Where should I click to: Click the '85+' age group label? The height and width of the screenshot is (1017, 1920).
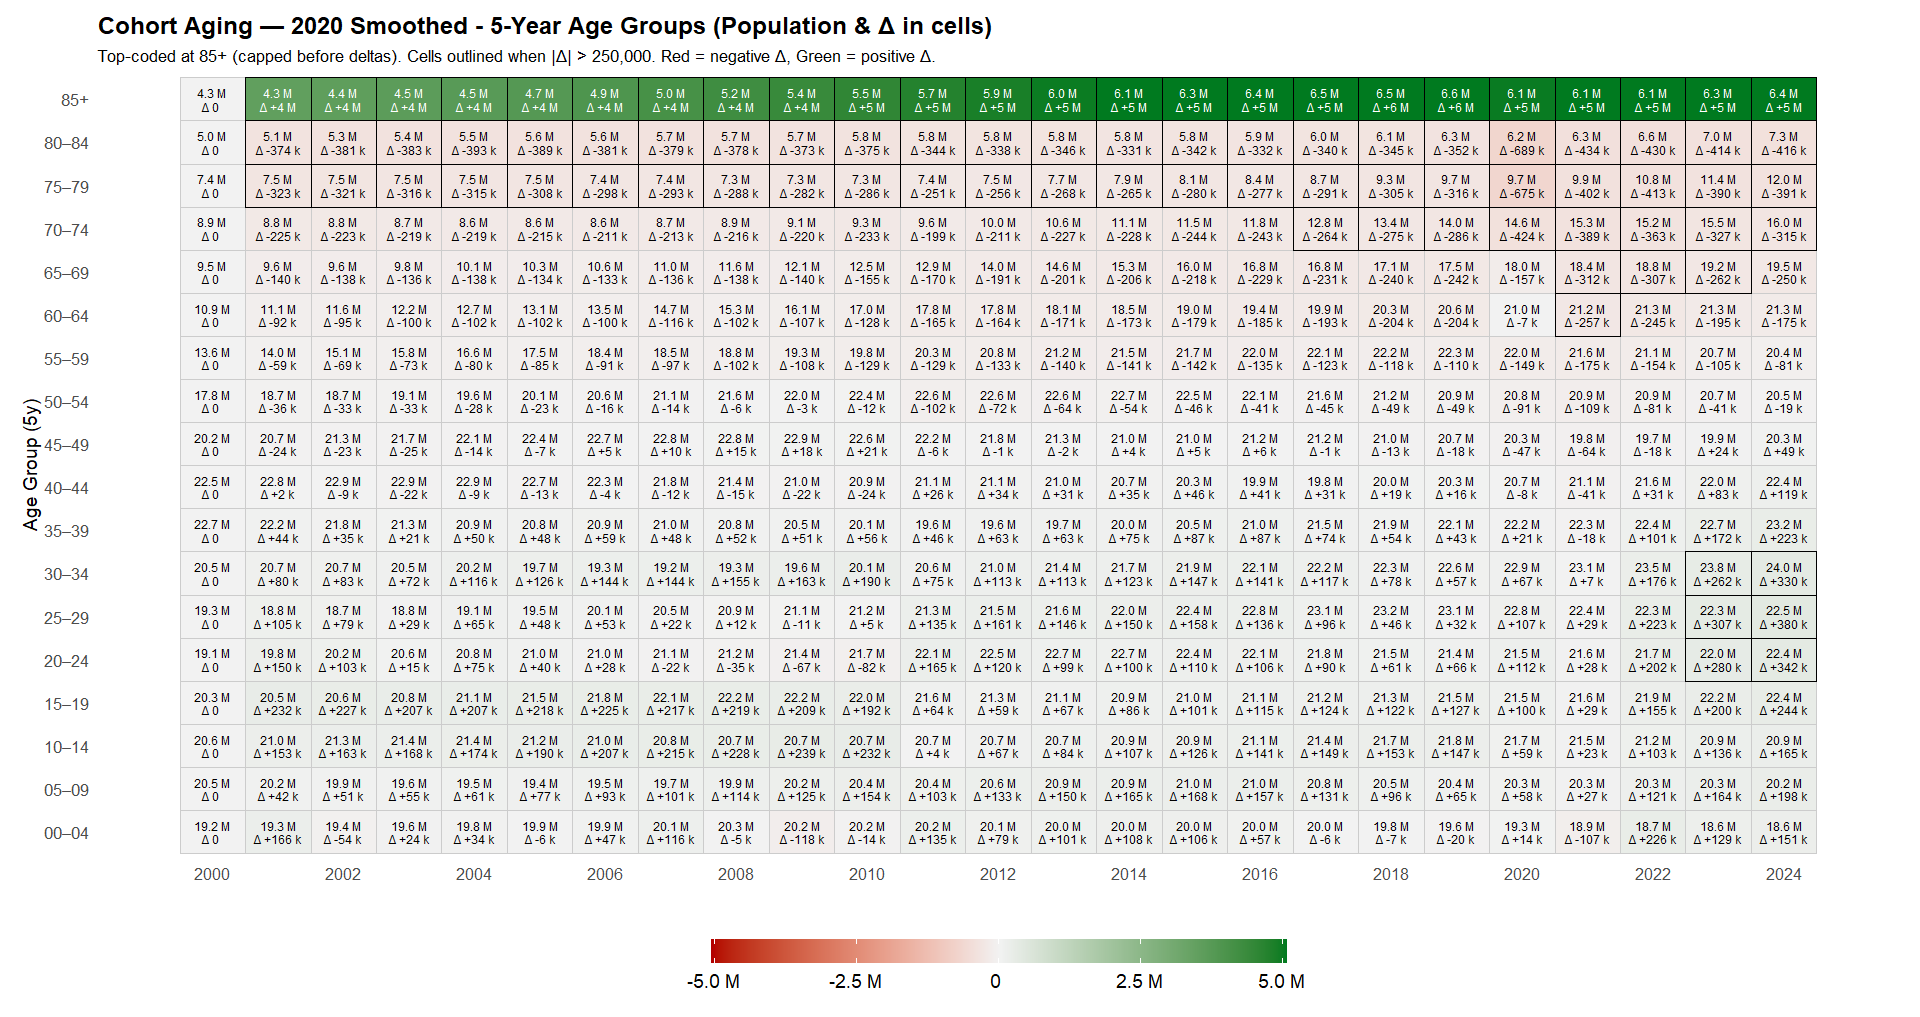coord(75,100)
